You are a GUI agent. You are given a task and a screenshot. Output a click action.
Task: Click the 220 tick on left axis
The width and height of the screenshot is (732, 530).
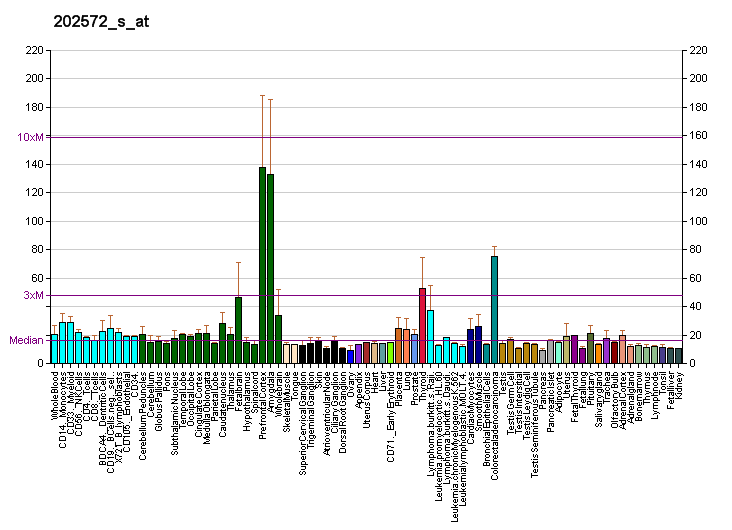34,50
